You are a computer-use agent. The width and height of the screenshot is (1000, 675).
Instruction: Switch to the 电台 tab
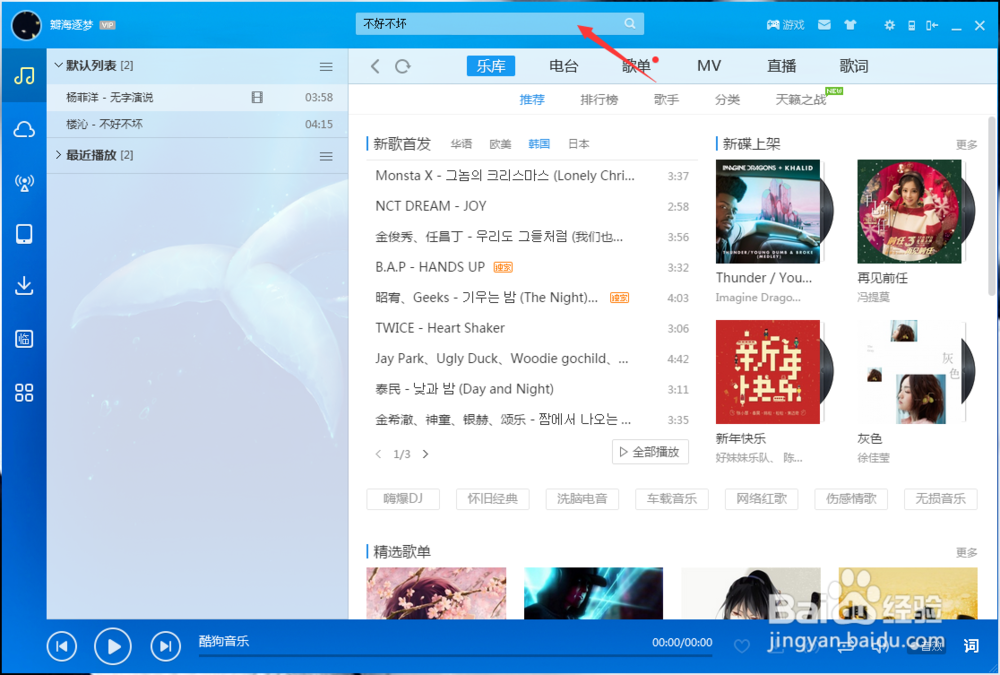(564, 66)
